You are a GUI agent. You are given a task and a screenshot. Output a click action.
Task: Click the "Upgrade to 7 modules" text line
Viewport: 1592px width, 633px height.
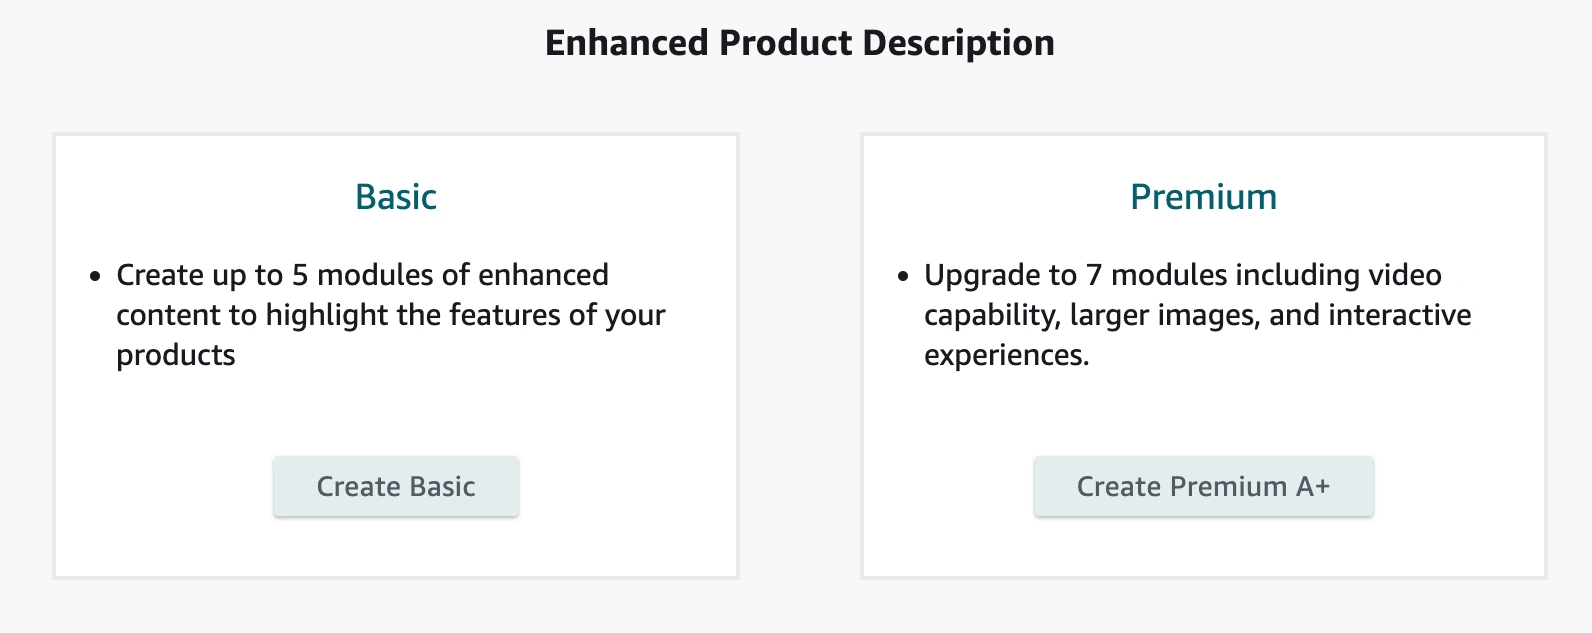tap(1182, 275)
